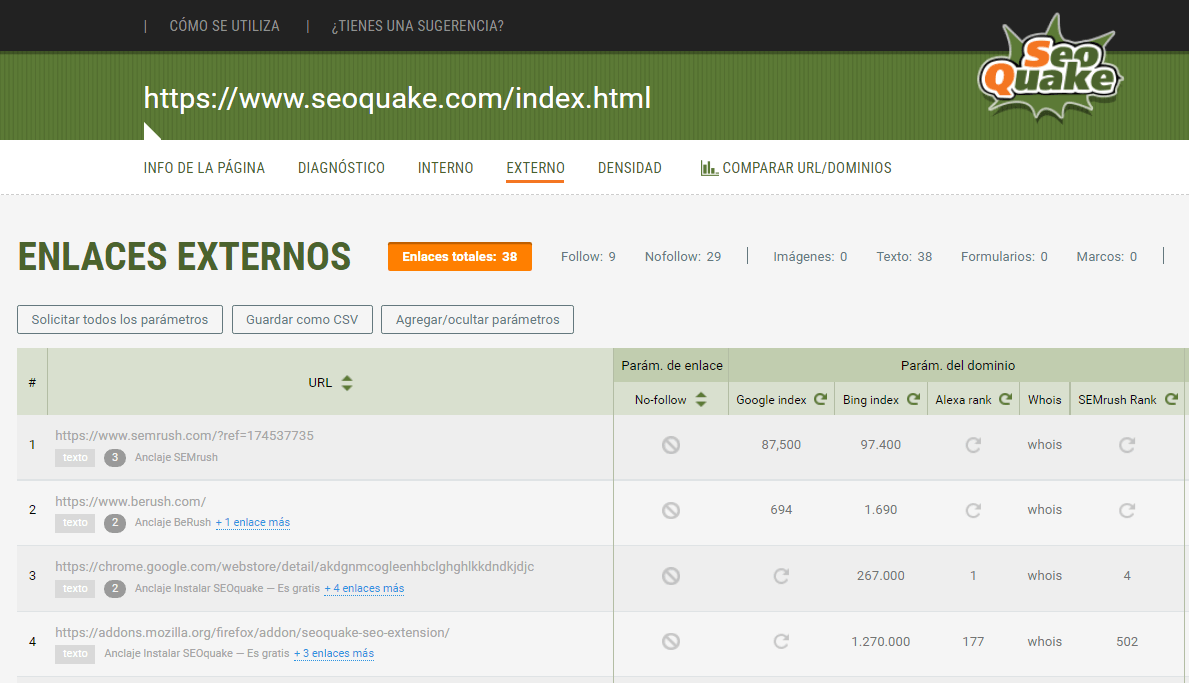This screenshot has width=1189, height=683.
Task: Refresh the Google index for the Mozilla addons link
Action: click(780, 641)
